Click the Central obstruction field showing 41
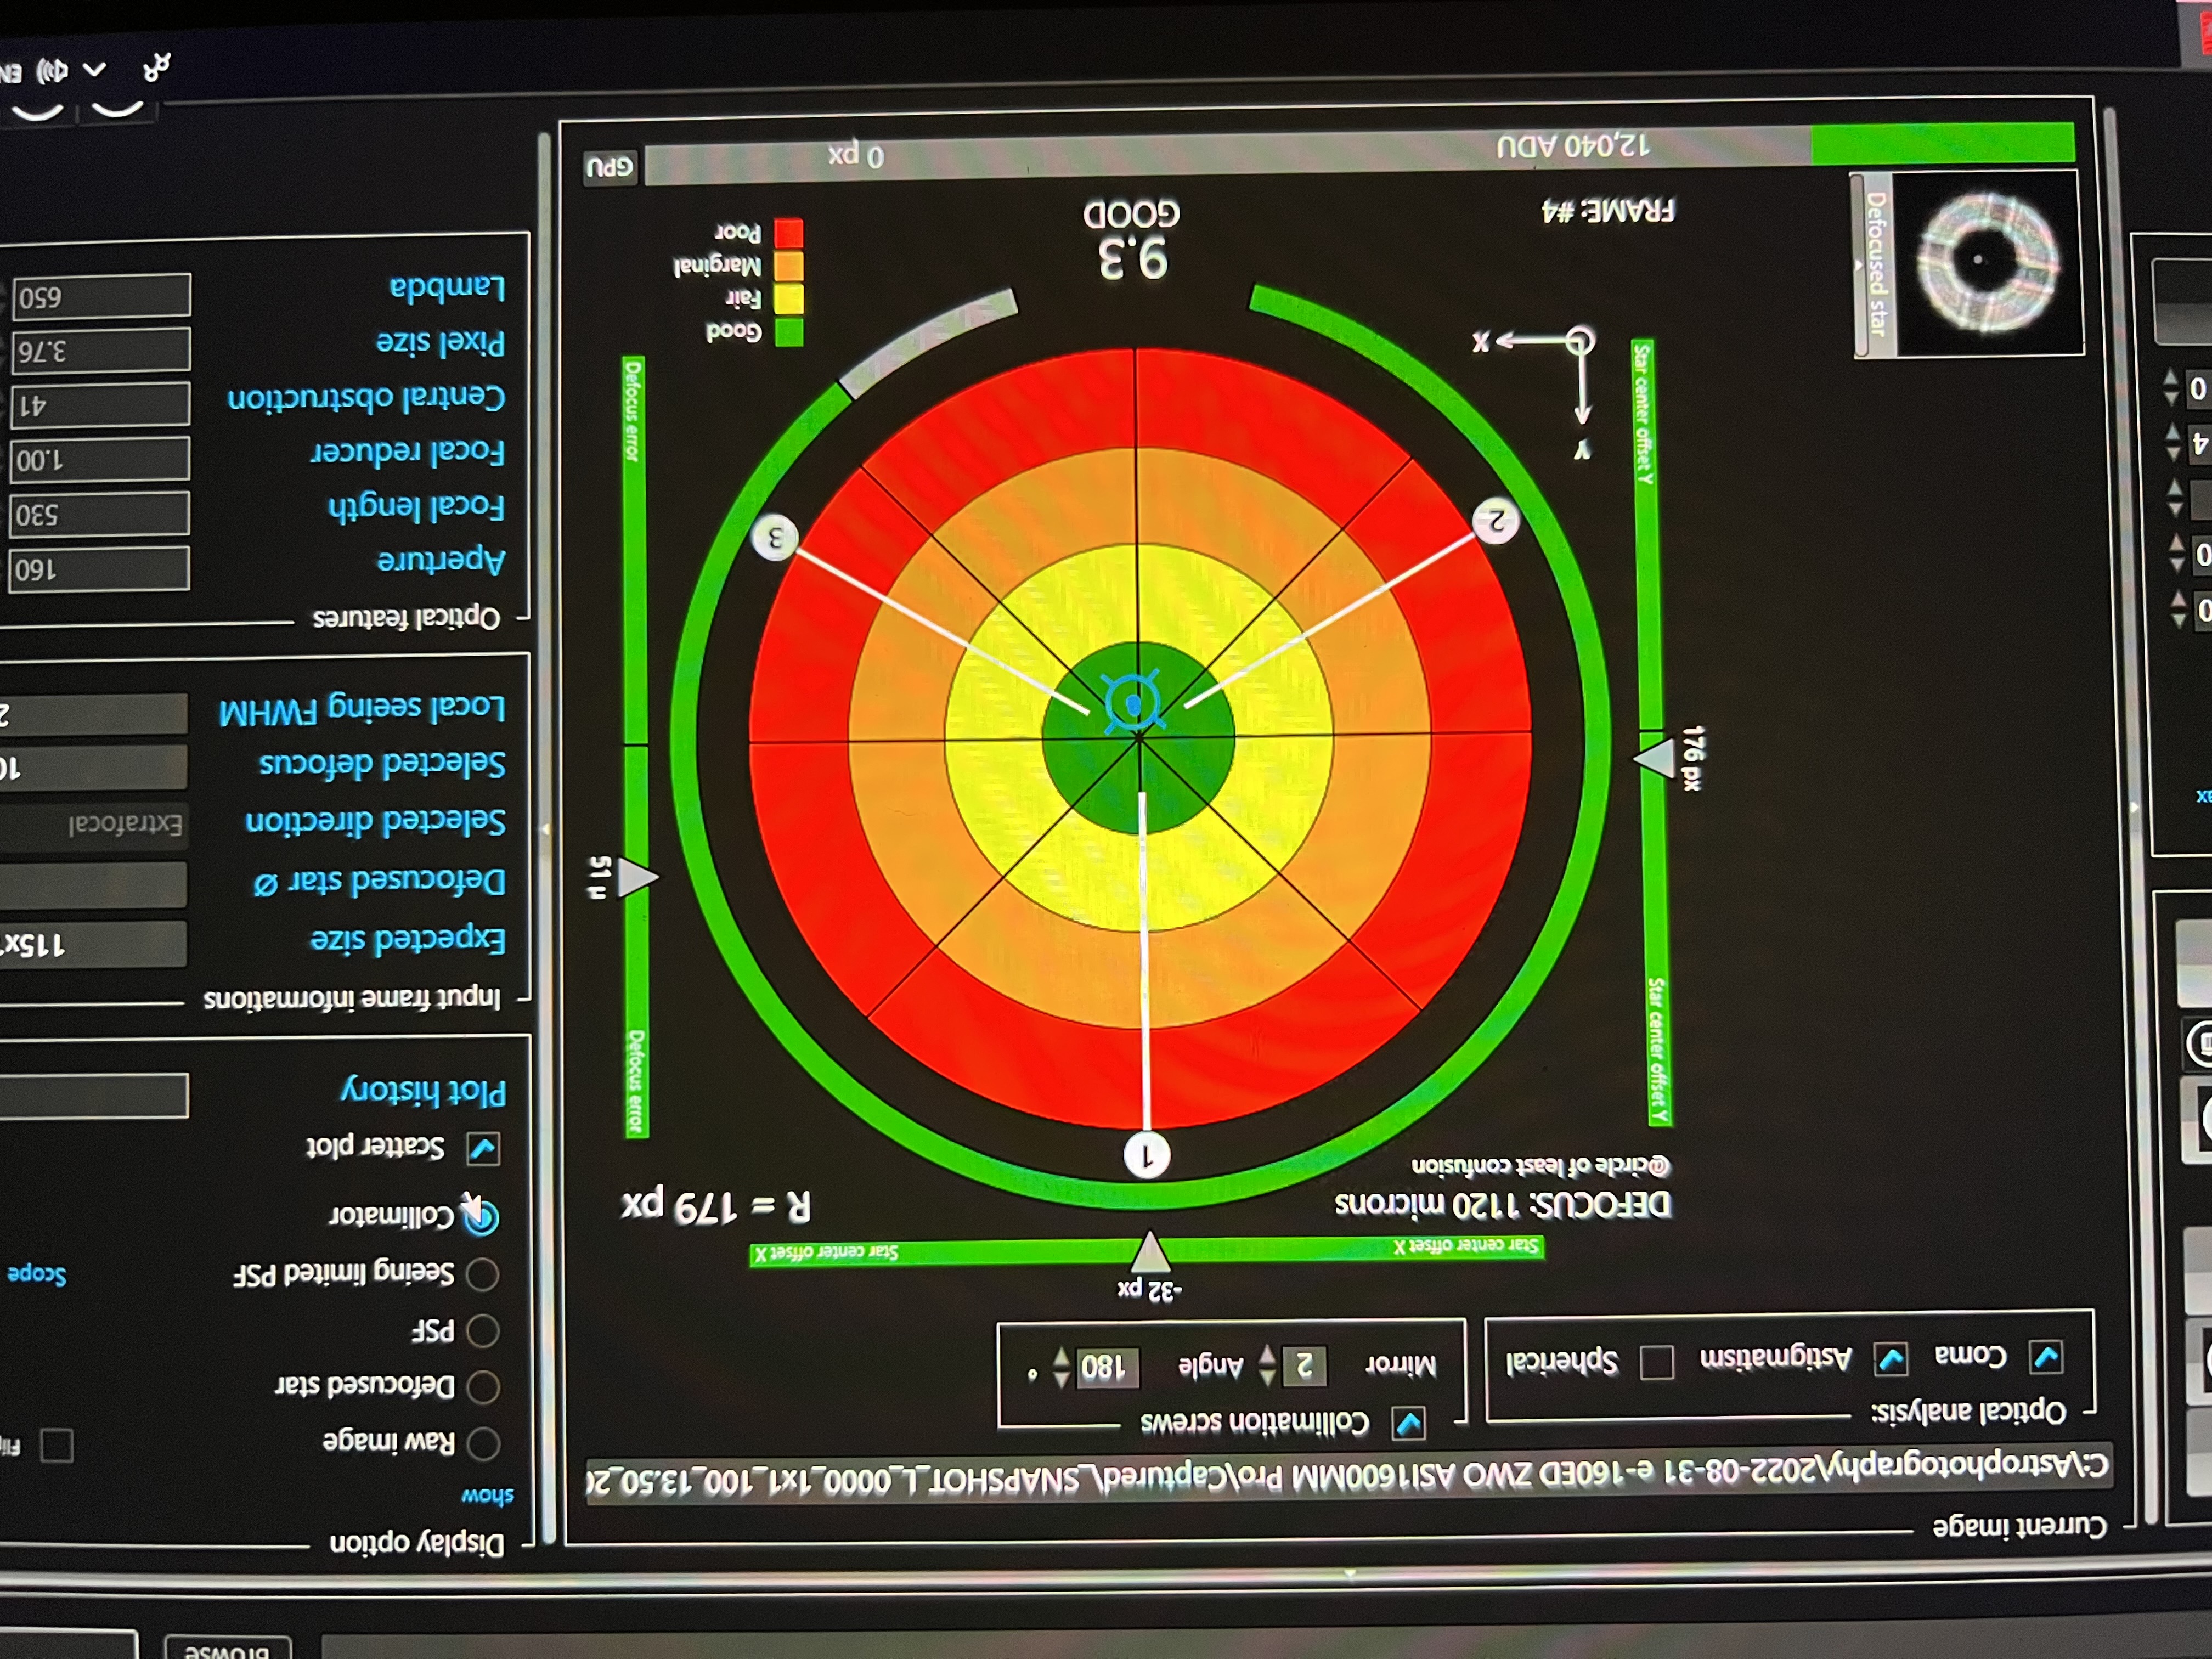 [x=100, y=405]
